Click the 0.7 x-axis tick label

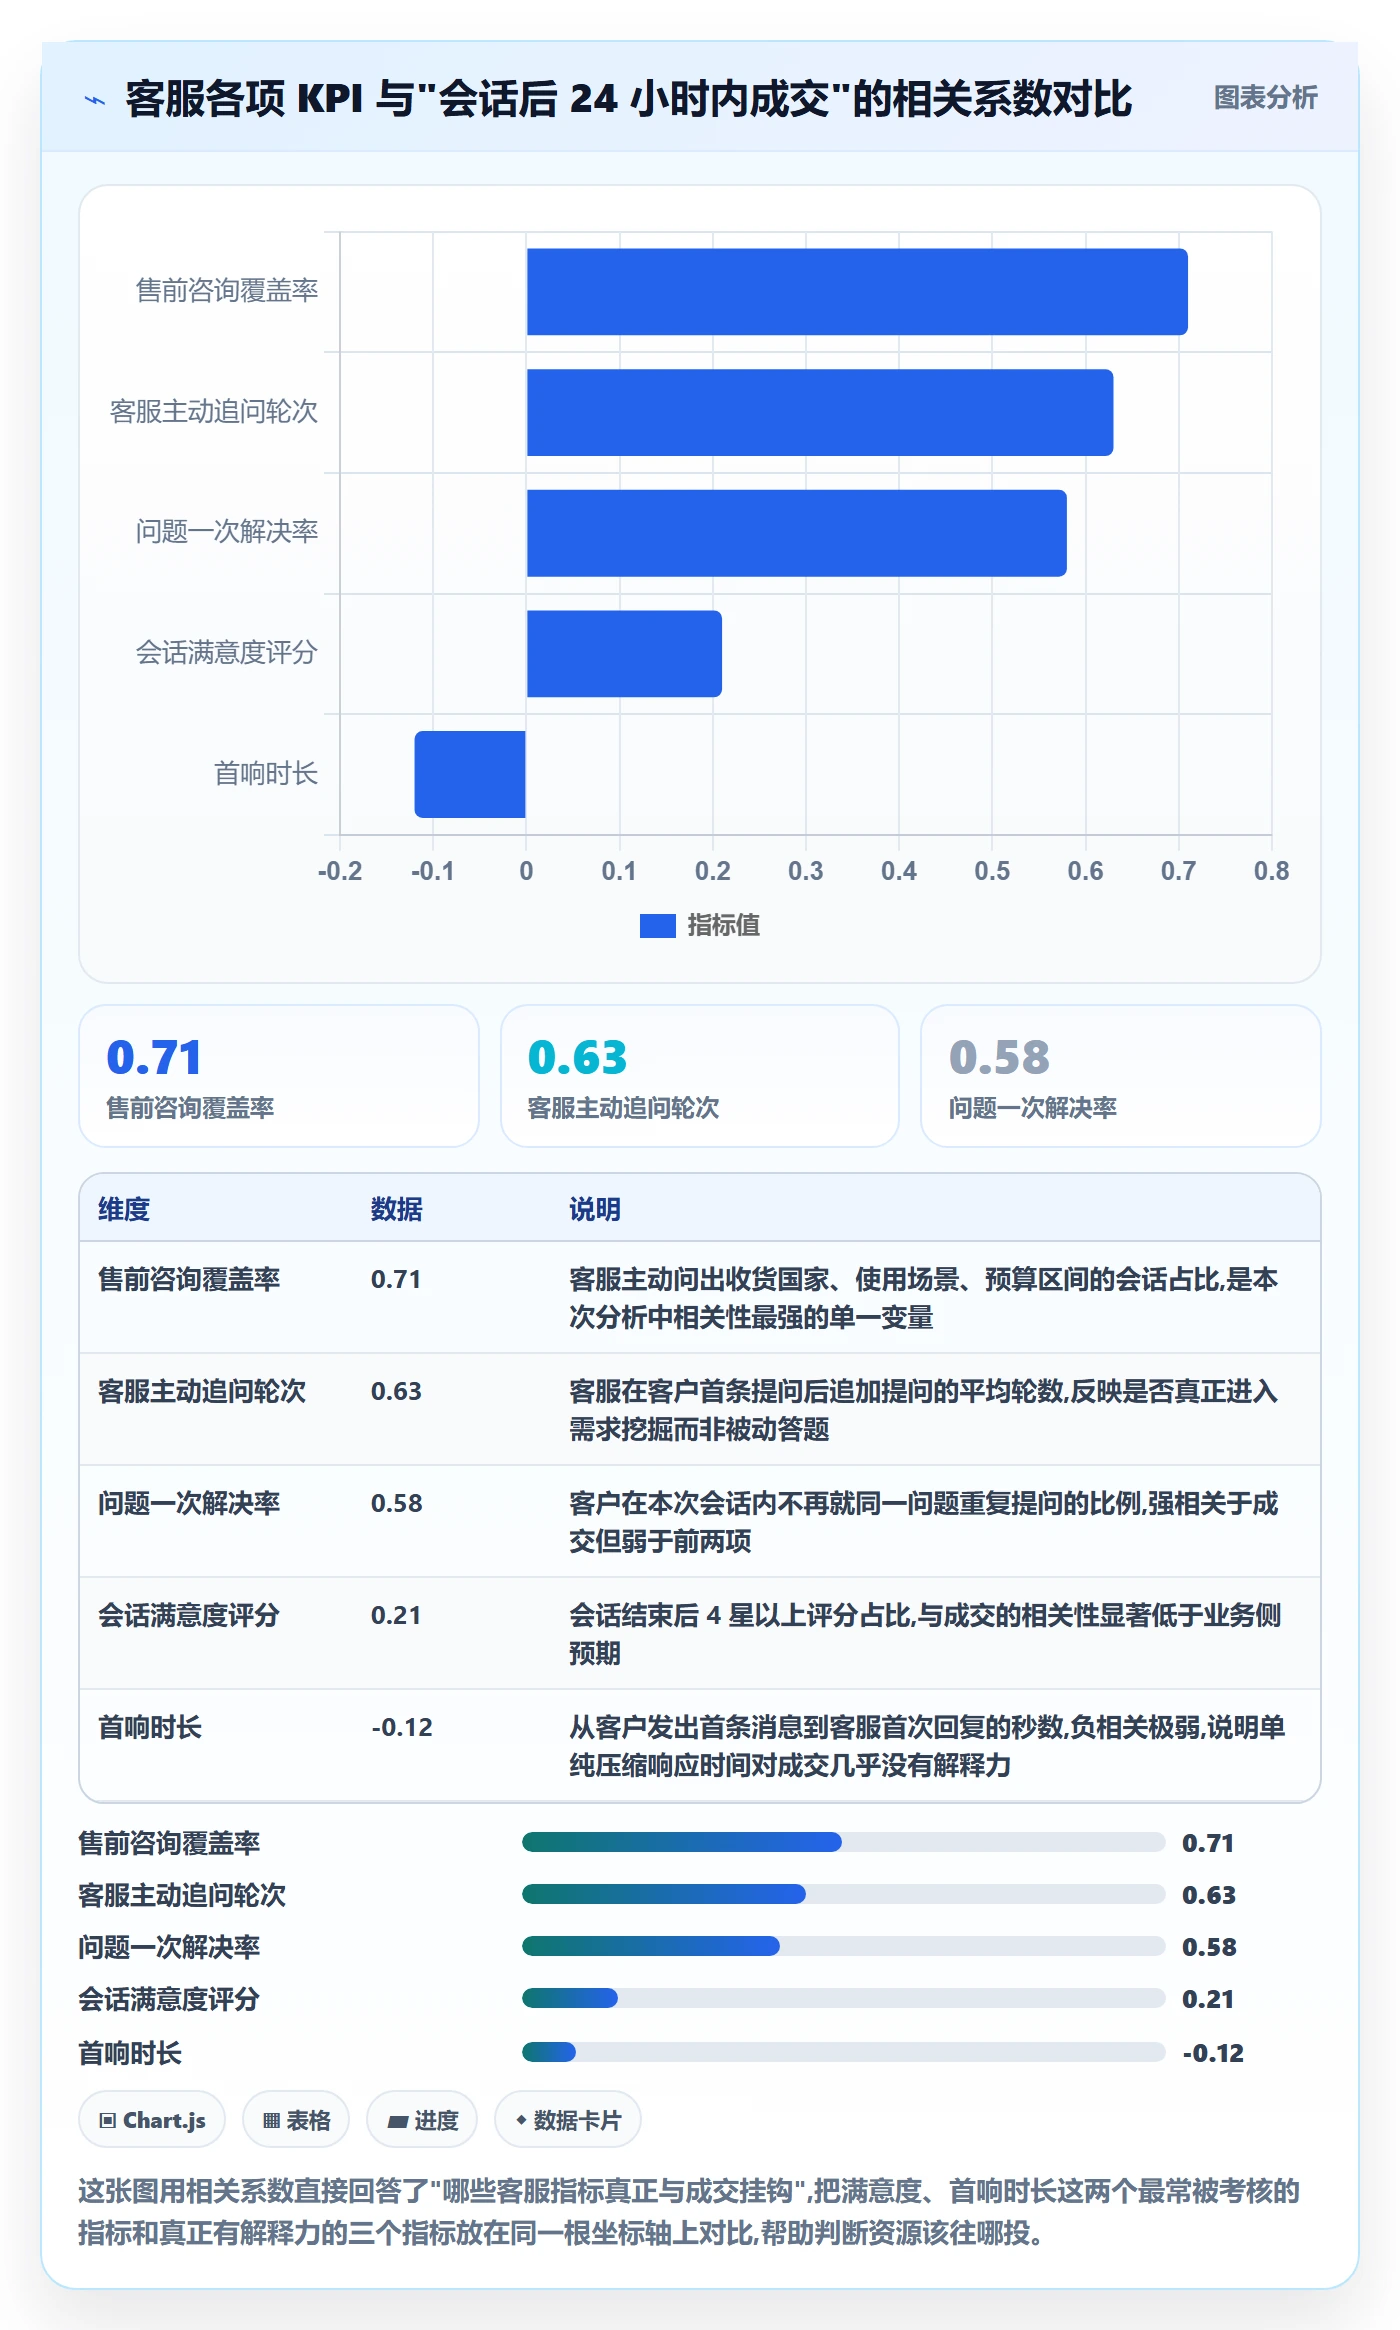[x=1178, y=871]
